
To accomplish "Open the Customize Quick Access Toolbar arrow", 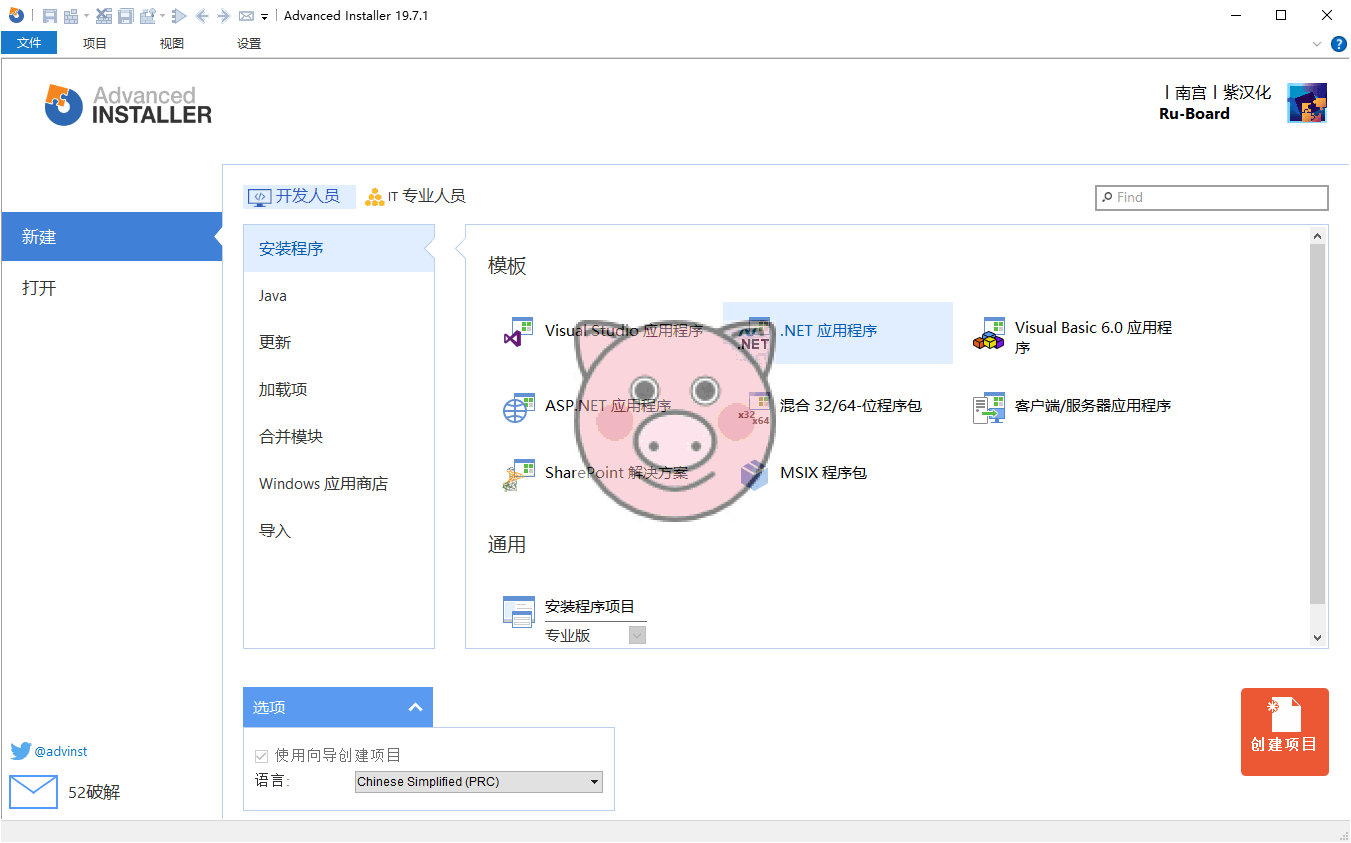I will [x=264, y=17].
